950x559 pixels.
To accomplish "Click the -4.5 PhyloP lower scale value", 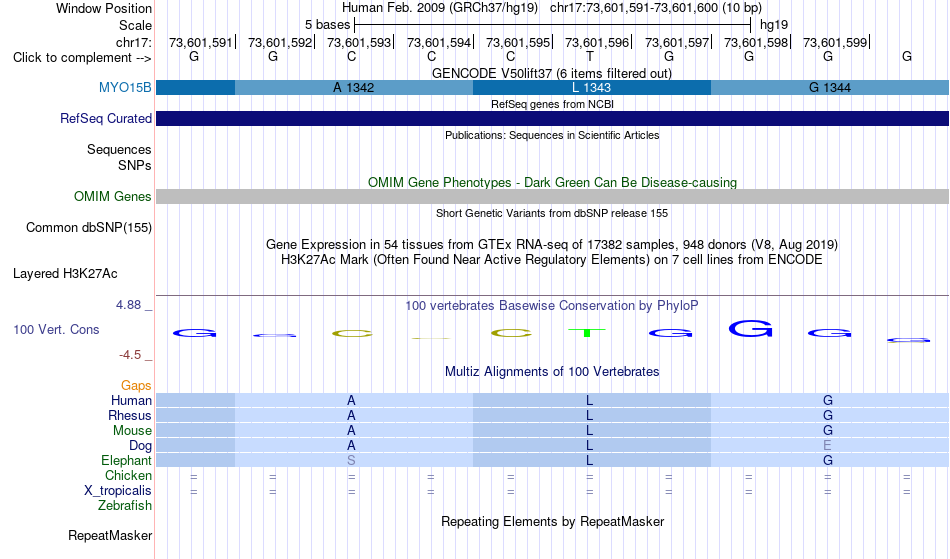I will [130, 355].
